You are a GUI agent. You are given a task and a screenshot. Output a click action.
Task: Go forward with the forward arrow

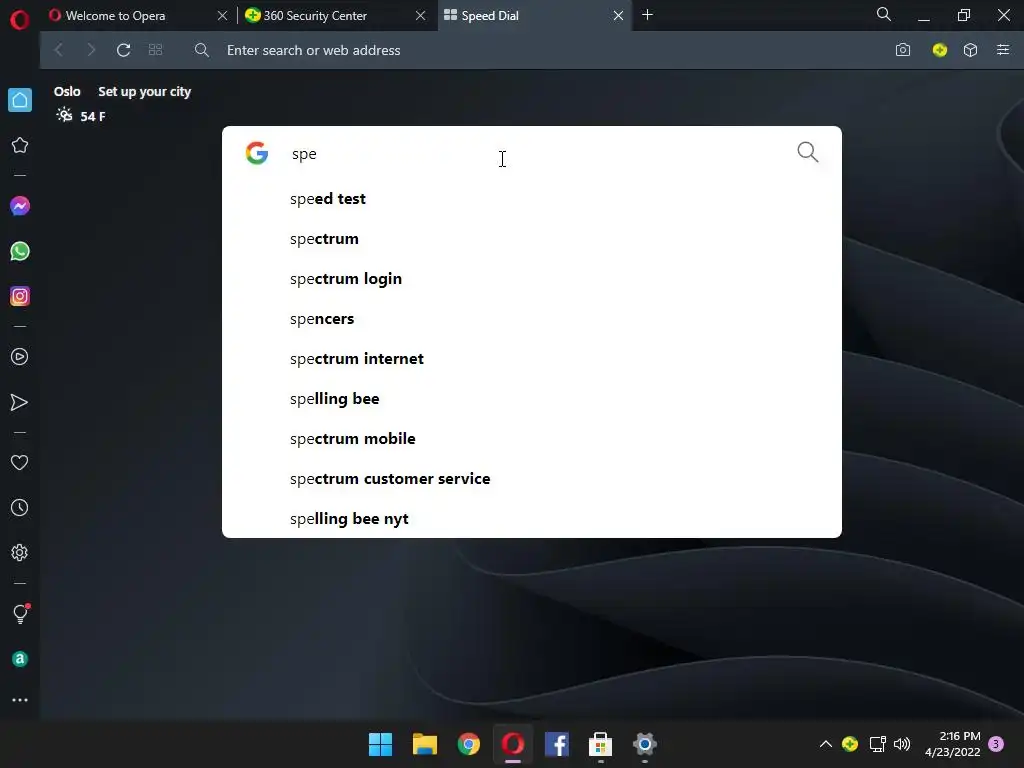(x=91, y=50)
